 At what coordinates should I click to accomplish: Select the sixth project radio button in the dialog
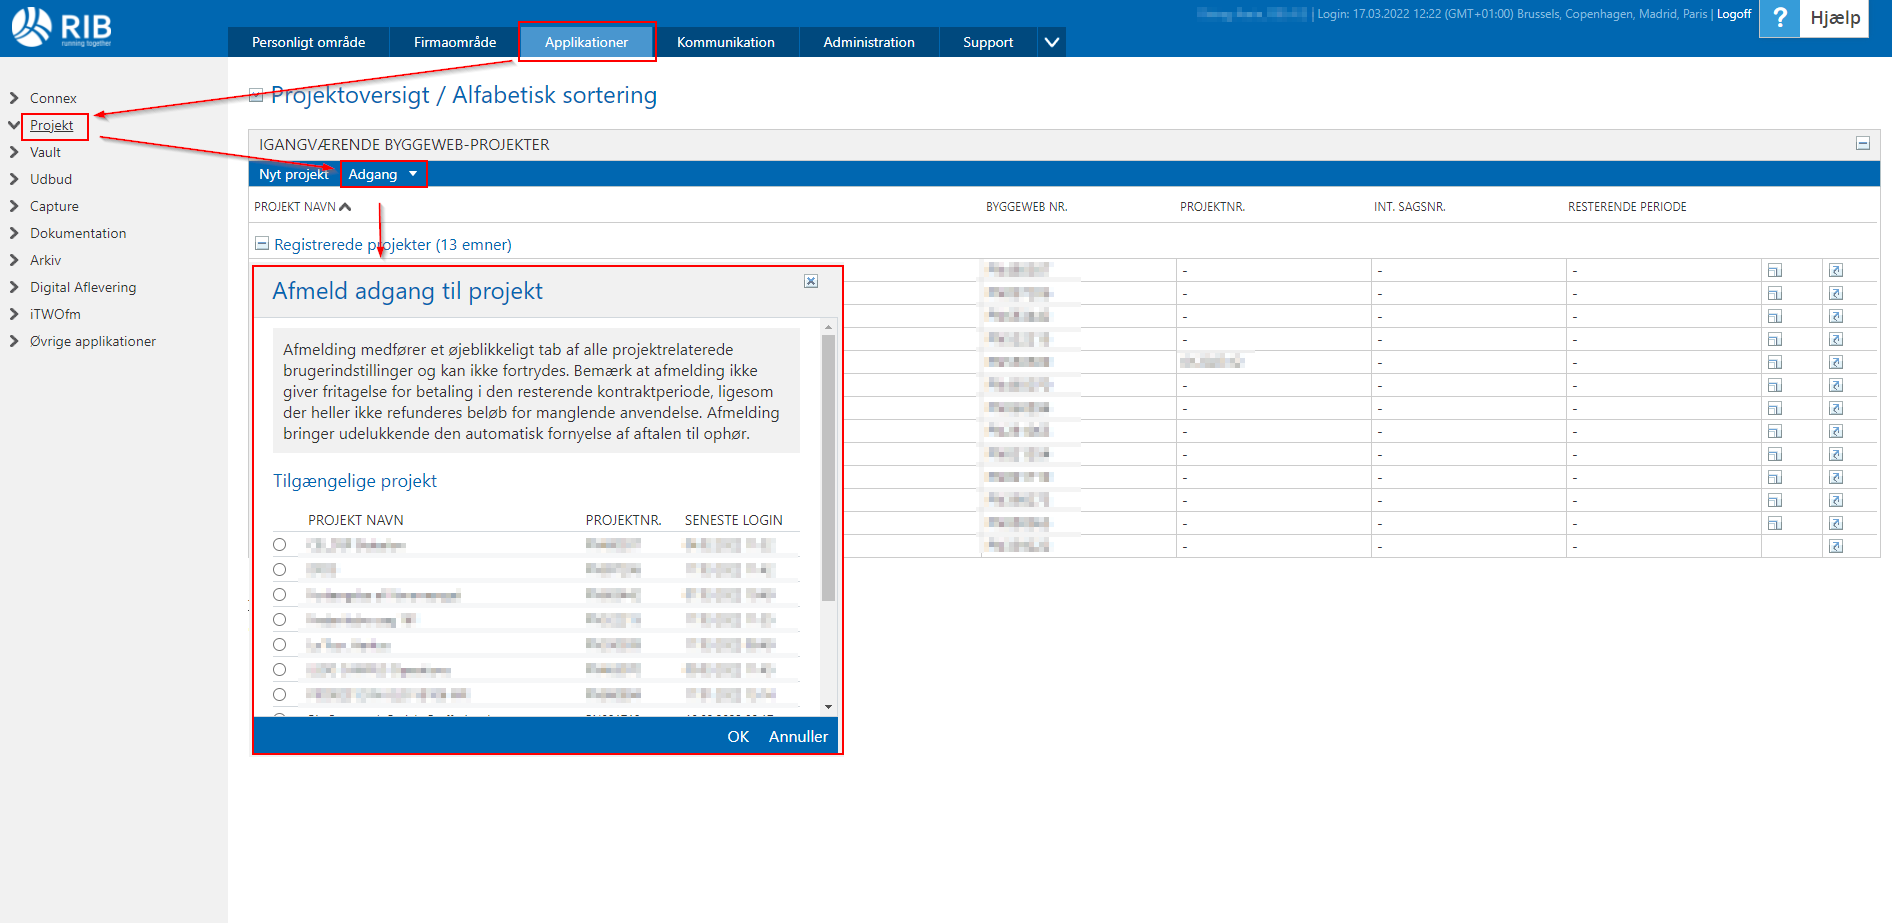pyautogui.click(x=280, y=670)
